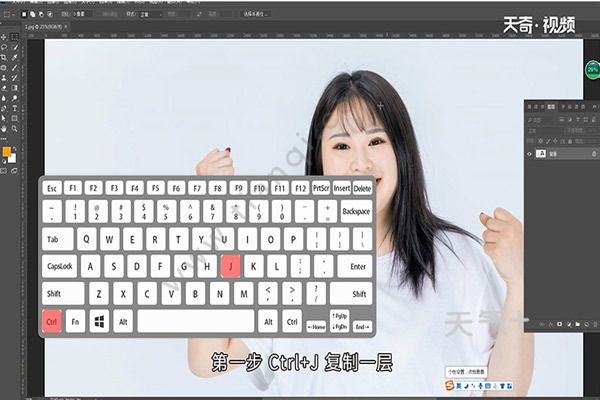Select the Clone Stamp tool

(x=4, y=78)
